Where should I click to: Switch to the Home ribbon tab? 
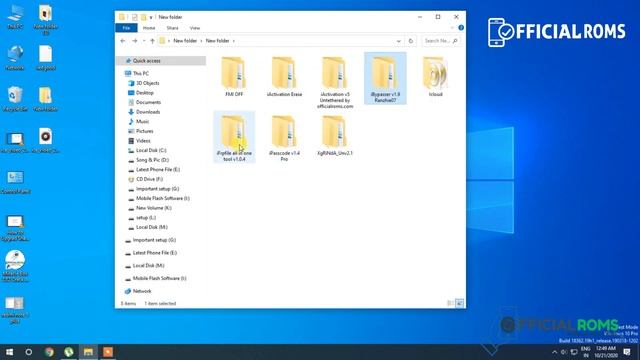149,28
